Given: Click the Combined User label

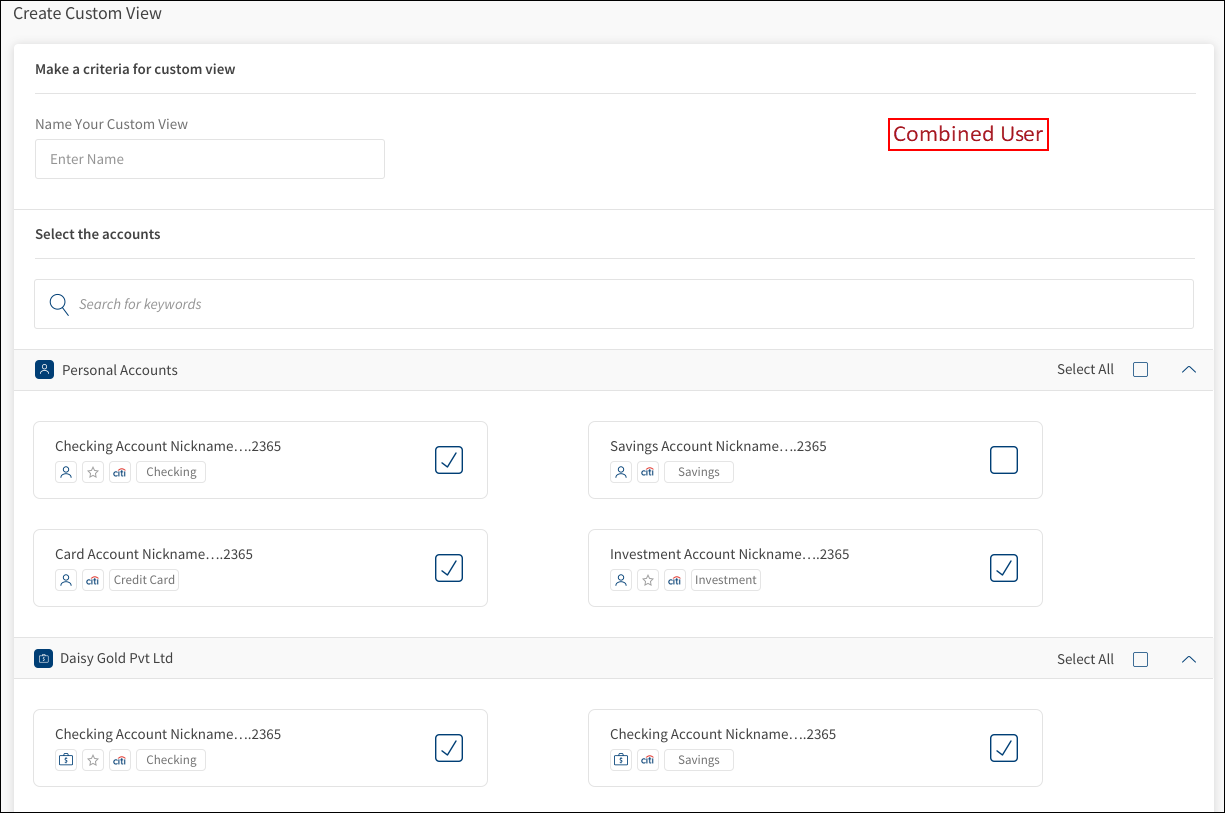Looking at the screenshot, I should pyautogui.click(x=968, y=134).
